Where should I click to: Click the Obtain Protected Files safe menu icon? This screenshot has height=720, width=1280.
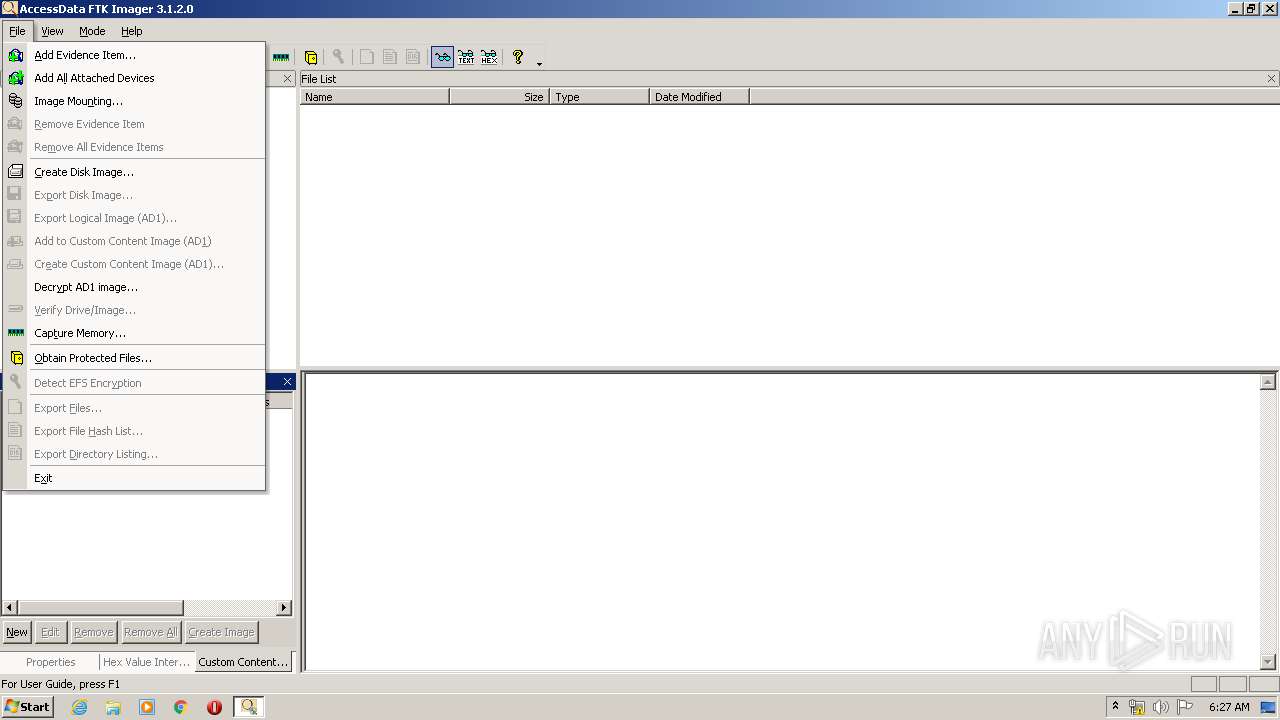15,358
